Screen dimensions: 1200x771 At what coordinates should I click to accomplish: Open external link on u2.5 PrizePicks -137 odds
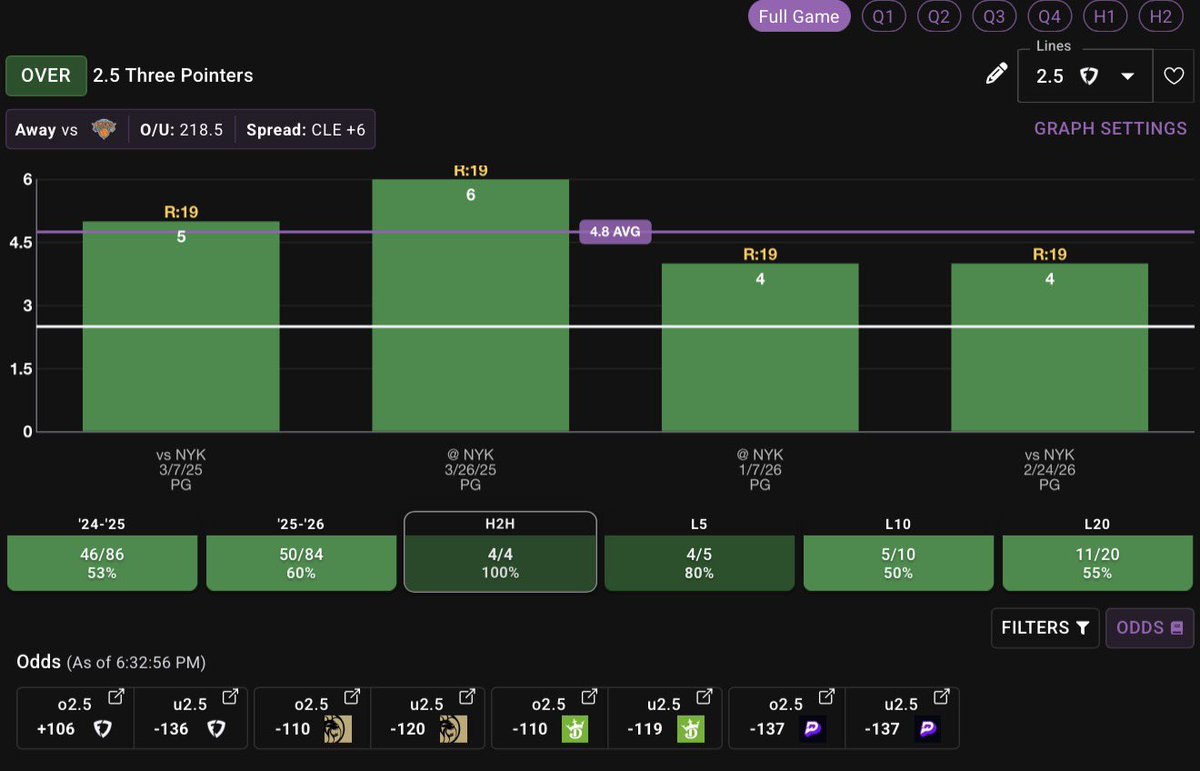942,696
